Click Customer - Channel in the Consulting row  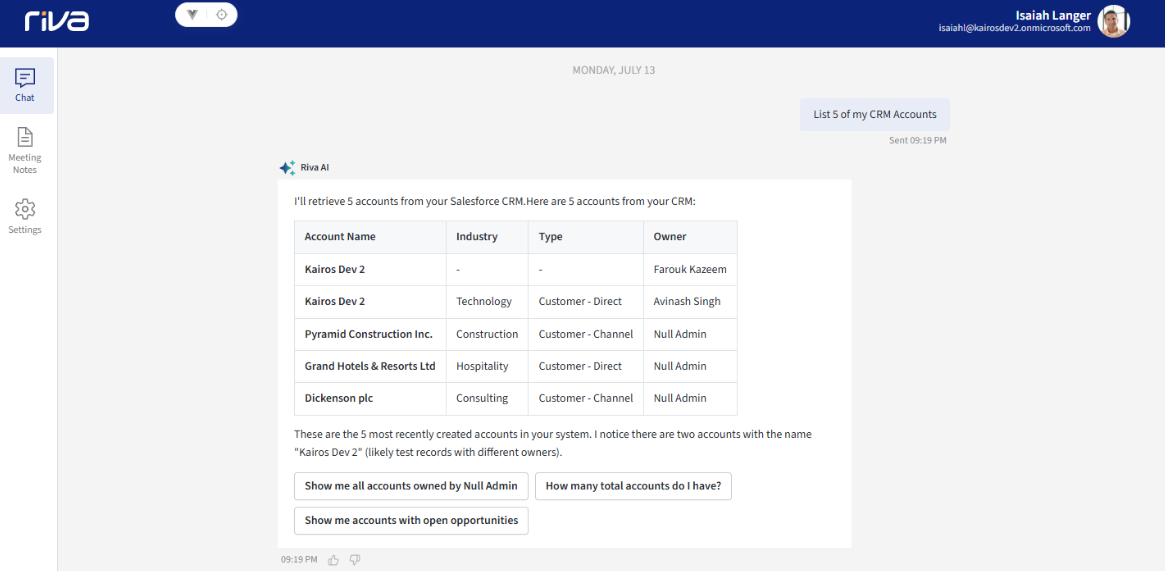pos(585,398)
